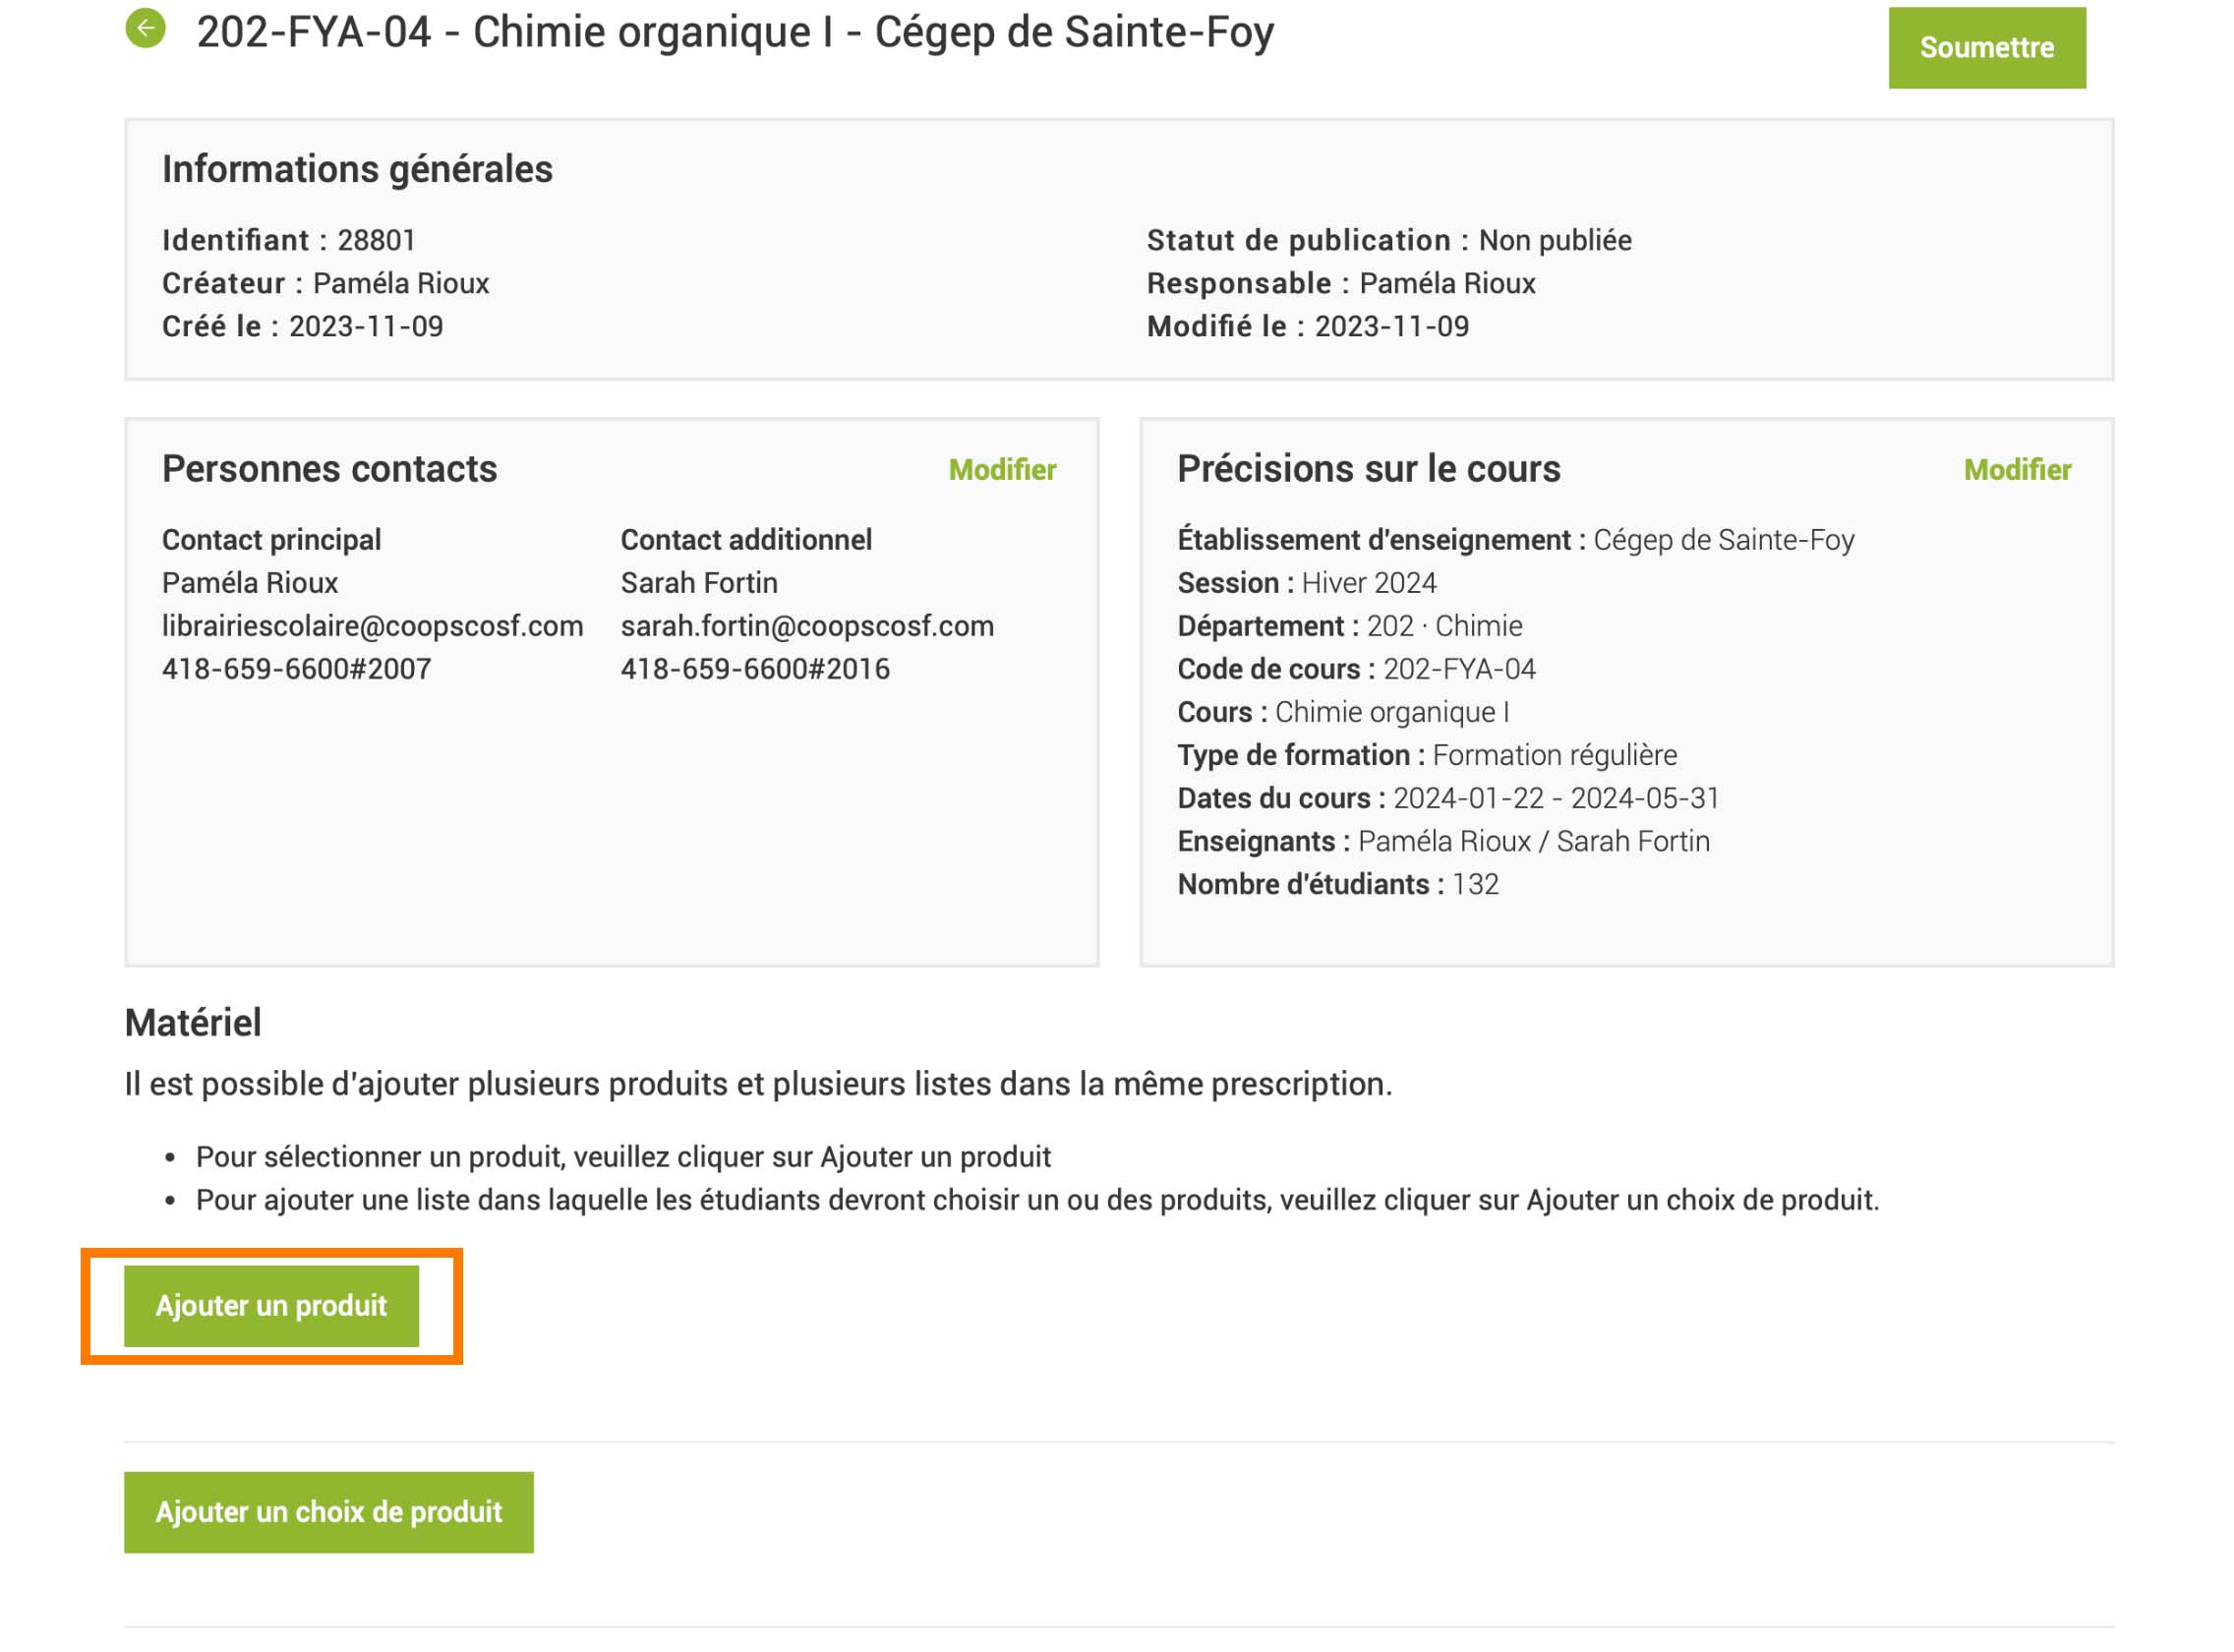
Task: Click the Non publiée publication status
Action: pos(1555,240)
